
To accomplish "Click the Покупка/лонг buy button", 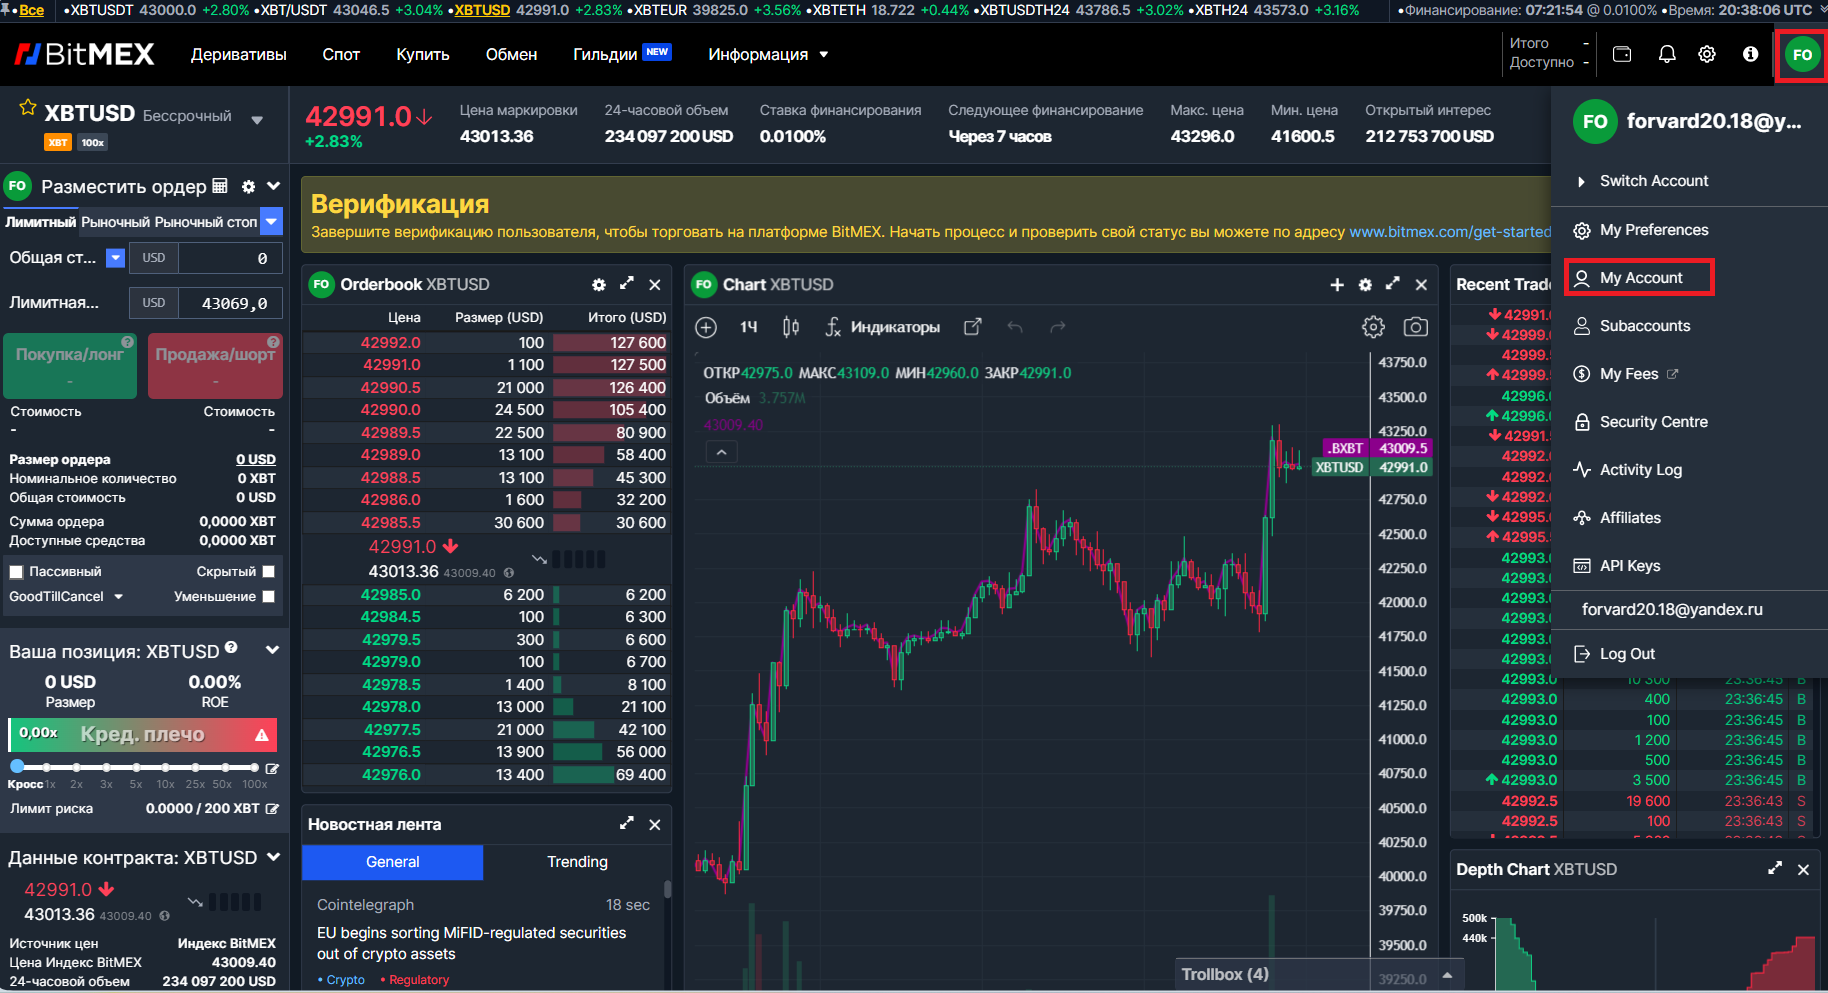I will 70,366.
